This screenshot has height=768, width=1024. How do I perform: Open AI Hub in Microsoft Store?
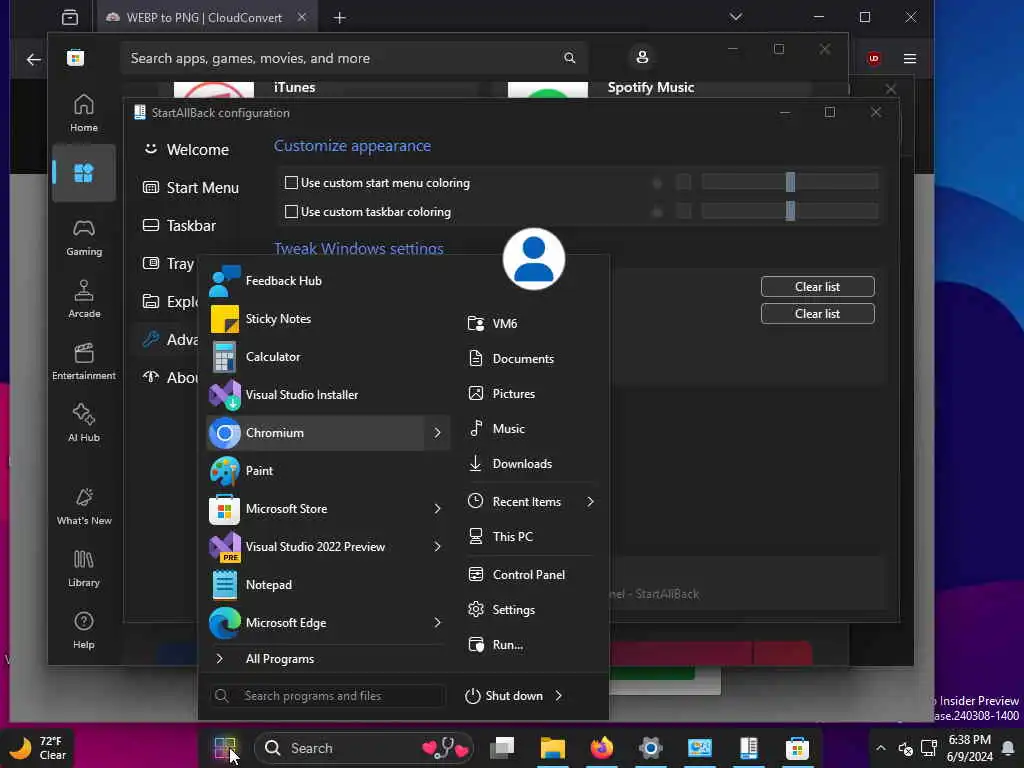(84, 423)
